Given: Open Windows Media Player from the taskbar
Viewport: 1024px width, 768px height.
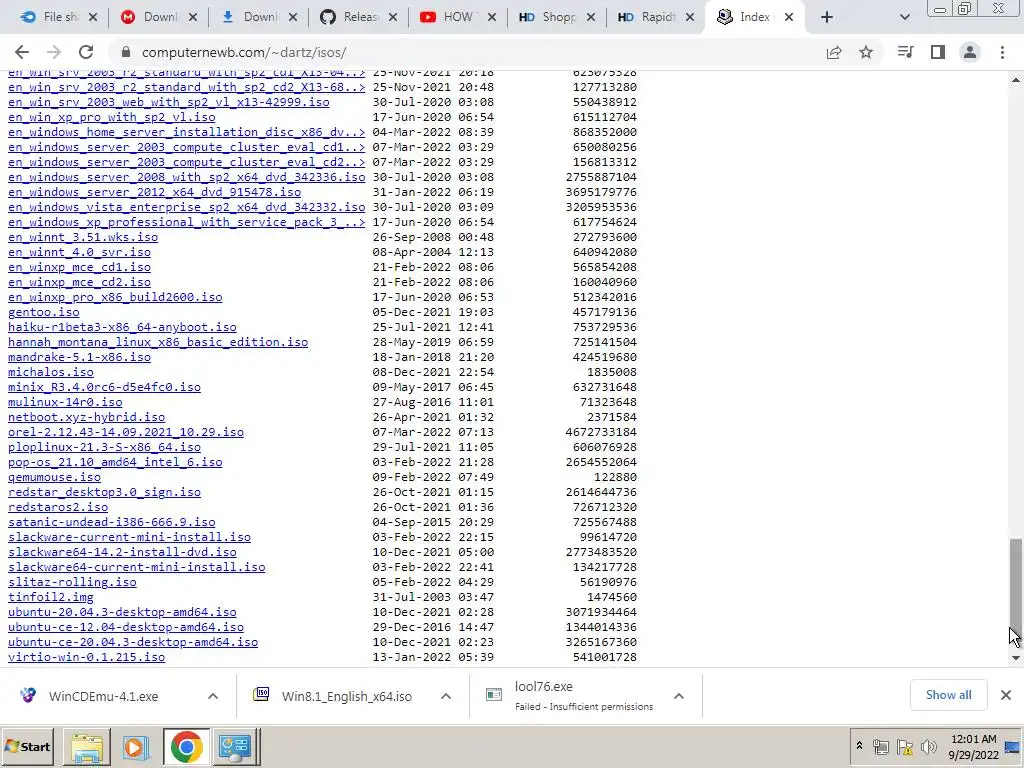Looking at the screenshot, I should (136, 746).
